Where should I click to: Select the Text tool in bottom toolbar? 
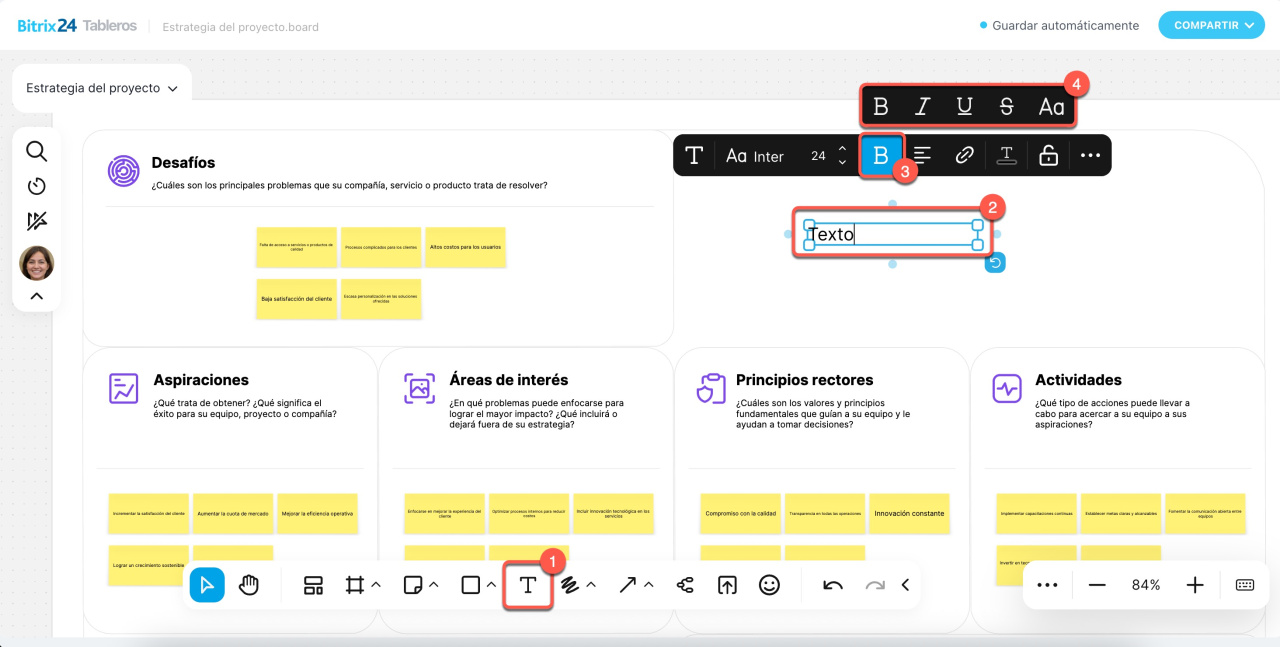tap(527, 586)
